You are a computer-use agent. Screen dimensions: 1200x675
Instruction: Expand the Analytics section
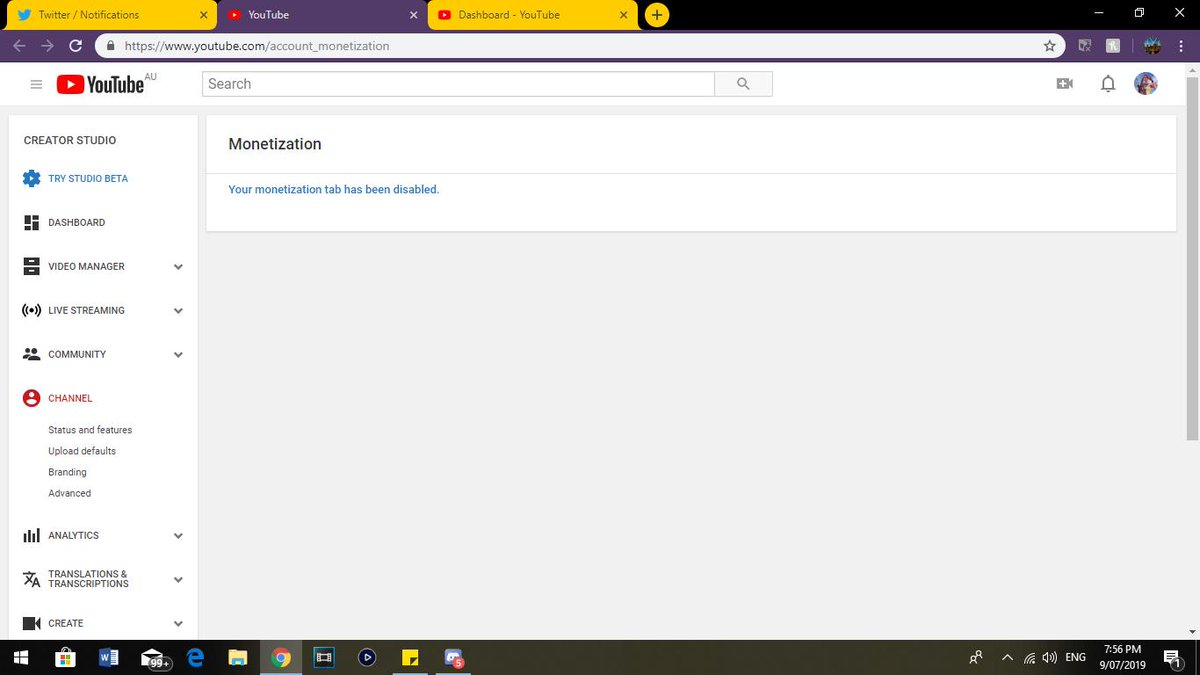click(x=178, y=536)
